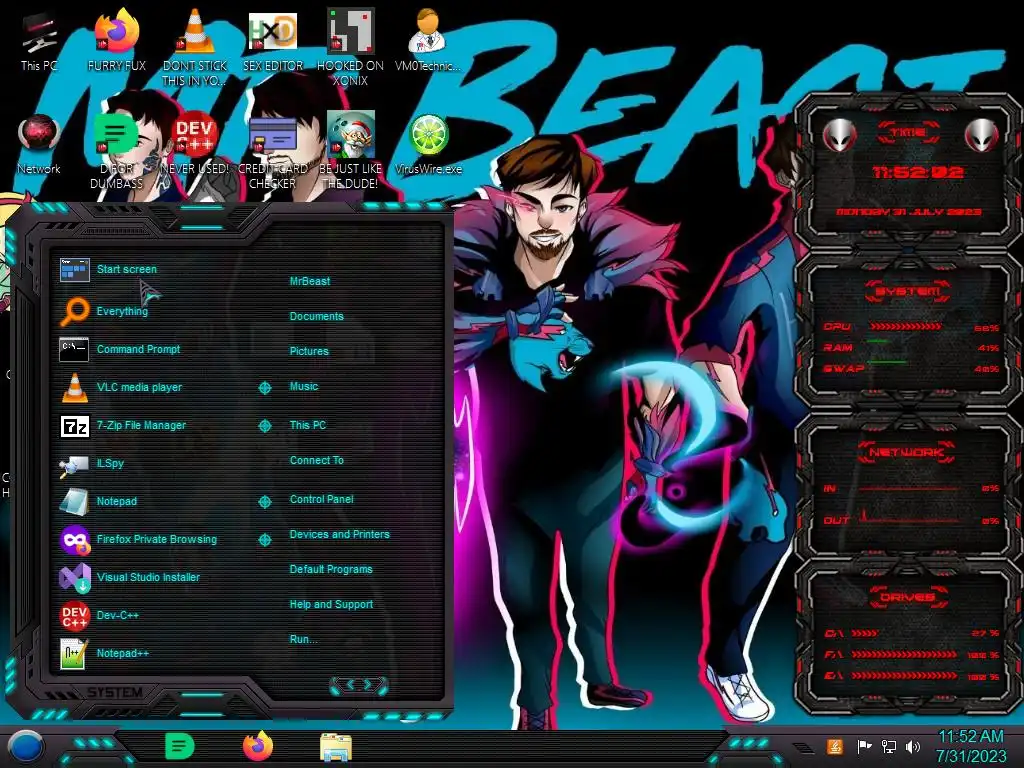Open Default Programs
Screen dimensions: 1024x768
pos(330,569)
